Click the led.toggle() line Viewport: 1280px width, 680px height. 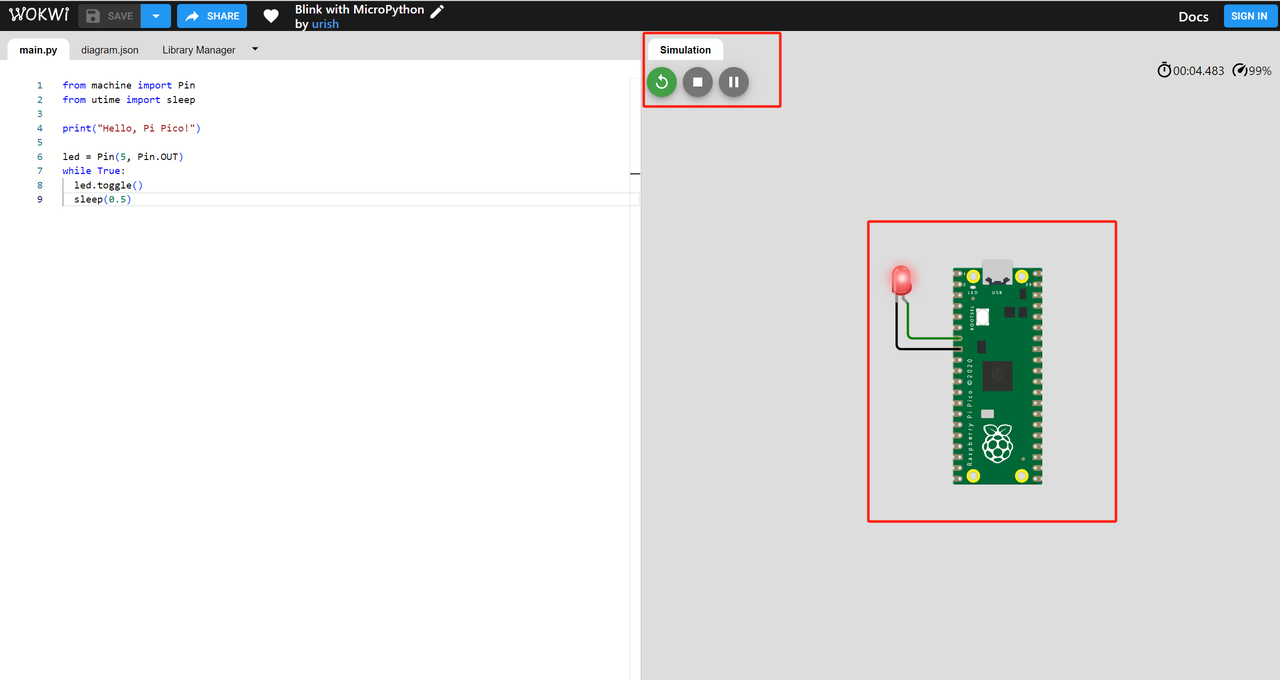tap(108, 185)
